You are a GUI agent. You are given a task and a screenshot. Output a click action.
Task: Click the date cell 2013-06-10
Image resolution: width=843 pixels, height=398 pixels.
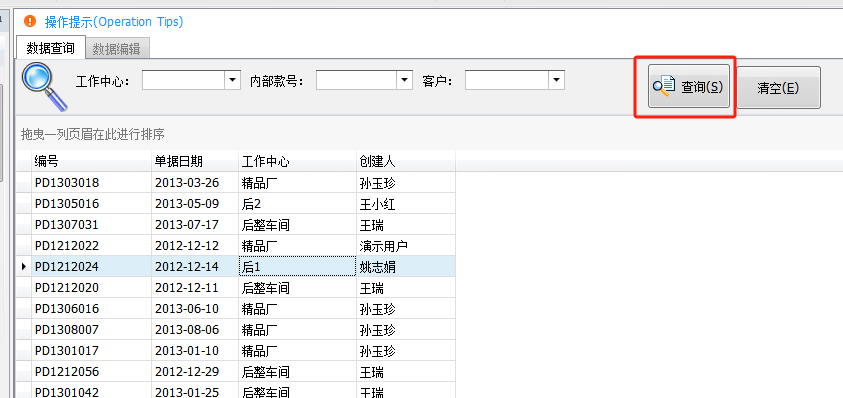(195, 309)
